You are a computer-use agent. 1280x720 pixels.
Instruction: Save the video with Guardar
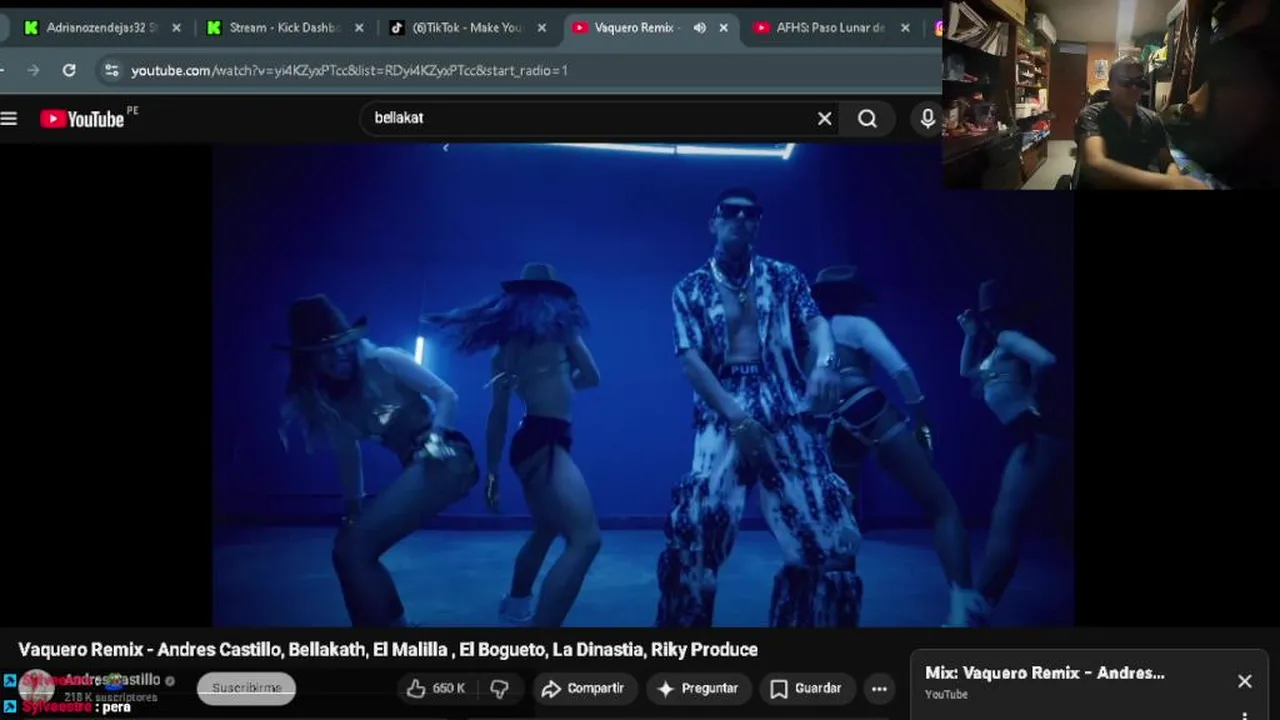click(806, 688)
